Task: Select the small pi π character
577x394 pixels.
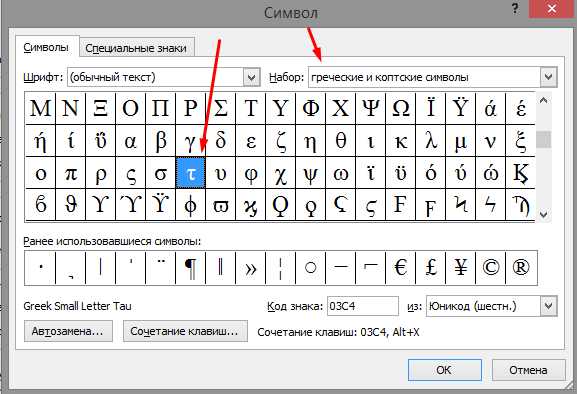Action: 71,173
